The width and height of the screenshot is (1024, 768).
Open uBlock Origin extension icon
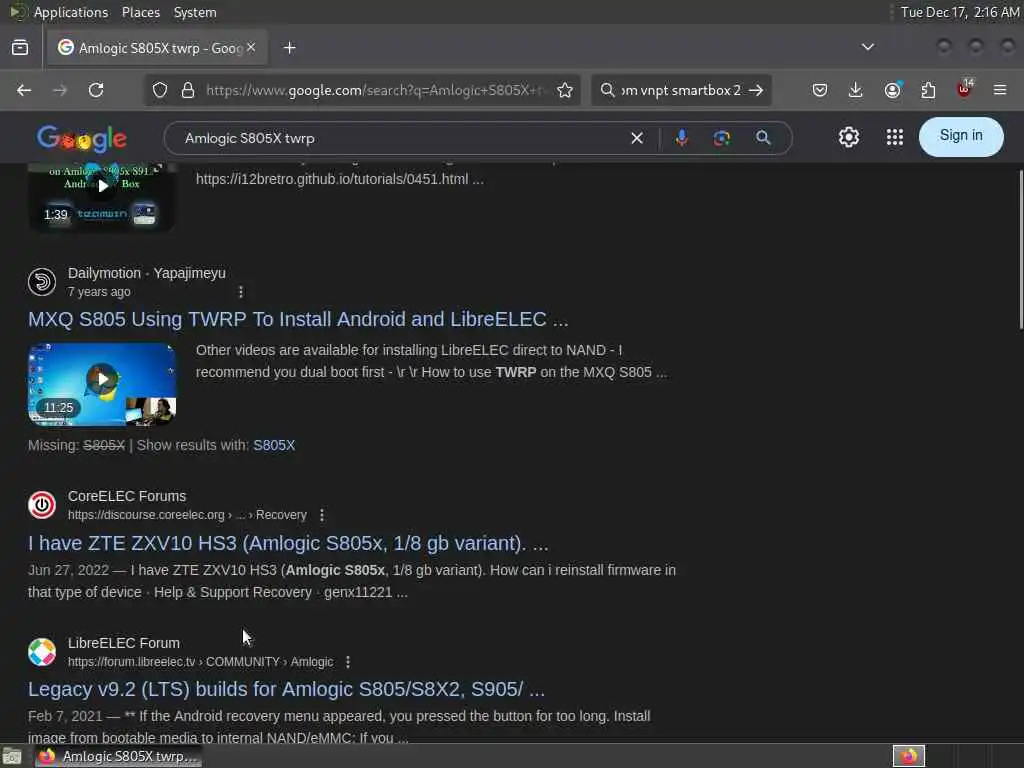pos(965,89)
